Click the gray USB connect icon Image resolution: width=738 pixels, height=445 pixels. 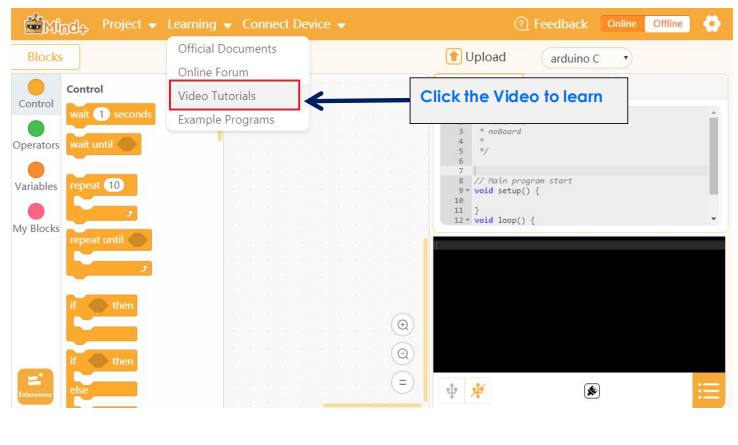pos(452,390)
